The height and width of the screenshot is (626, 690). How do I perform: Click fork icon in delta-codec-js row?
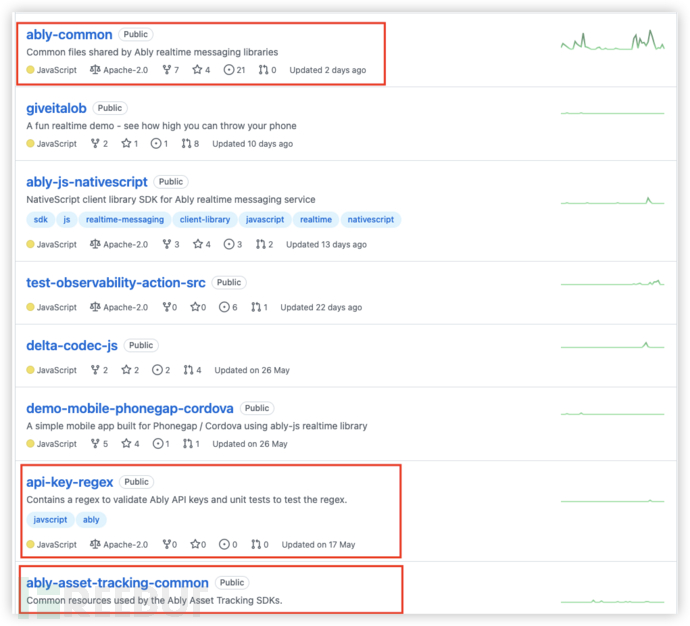pos(95,370)
